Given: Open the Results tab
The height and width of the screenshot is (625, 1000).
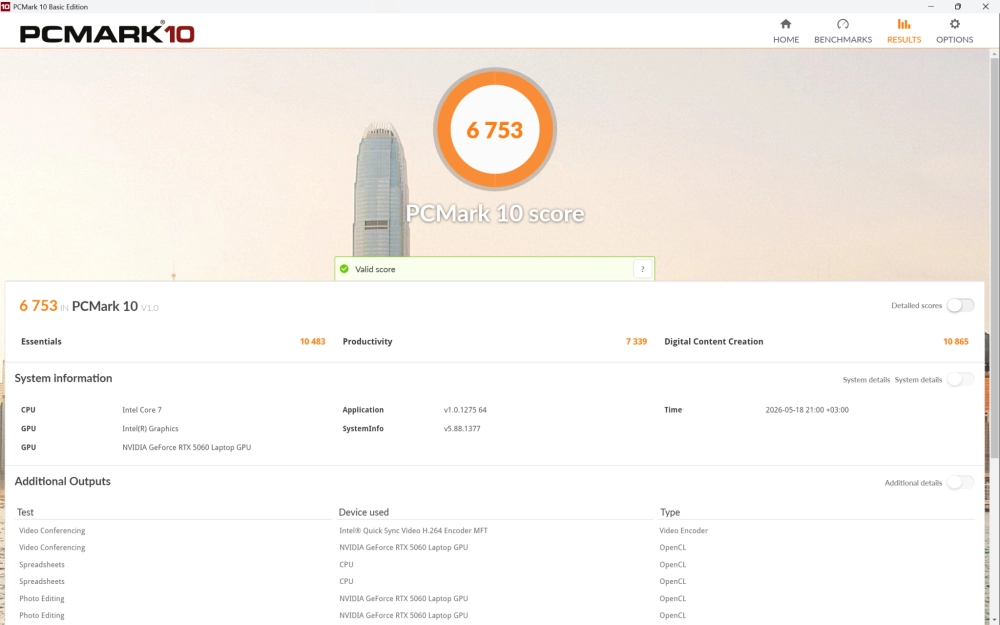Looking at the screenshot, I should 904,31.
